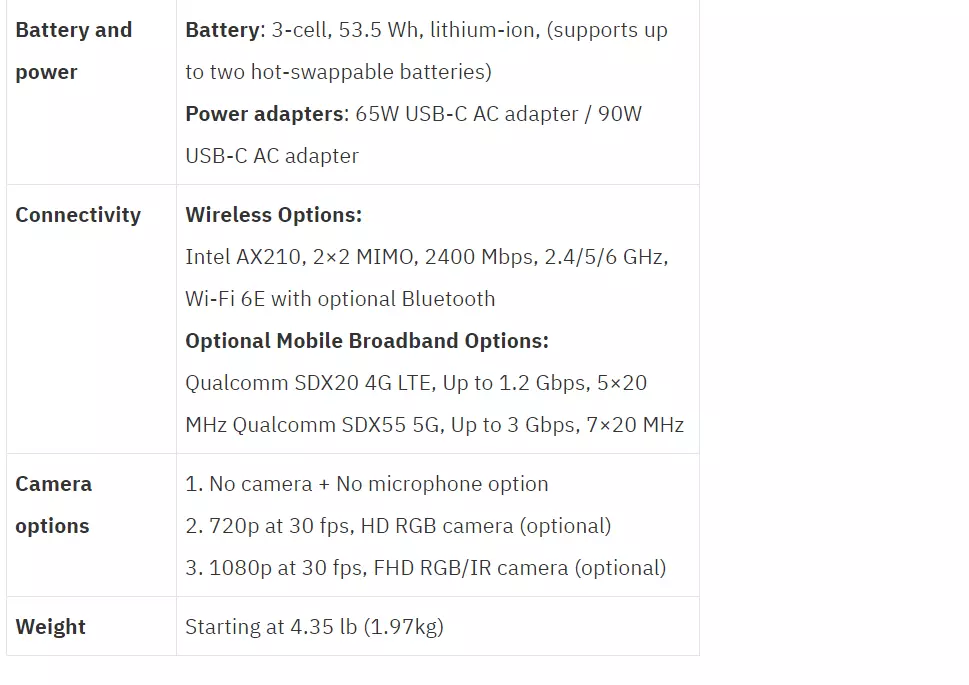
Task: Click the "Intel AX210" wireless card text
Action: point(243,257)
